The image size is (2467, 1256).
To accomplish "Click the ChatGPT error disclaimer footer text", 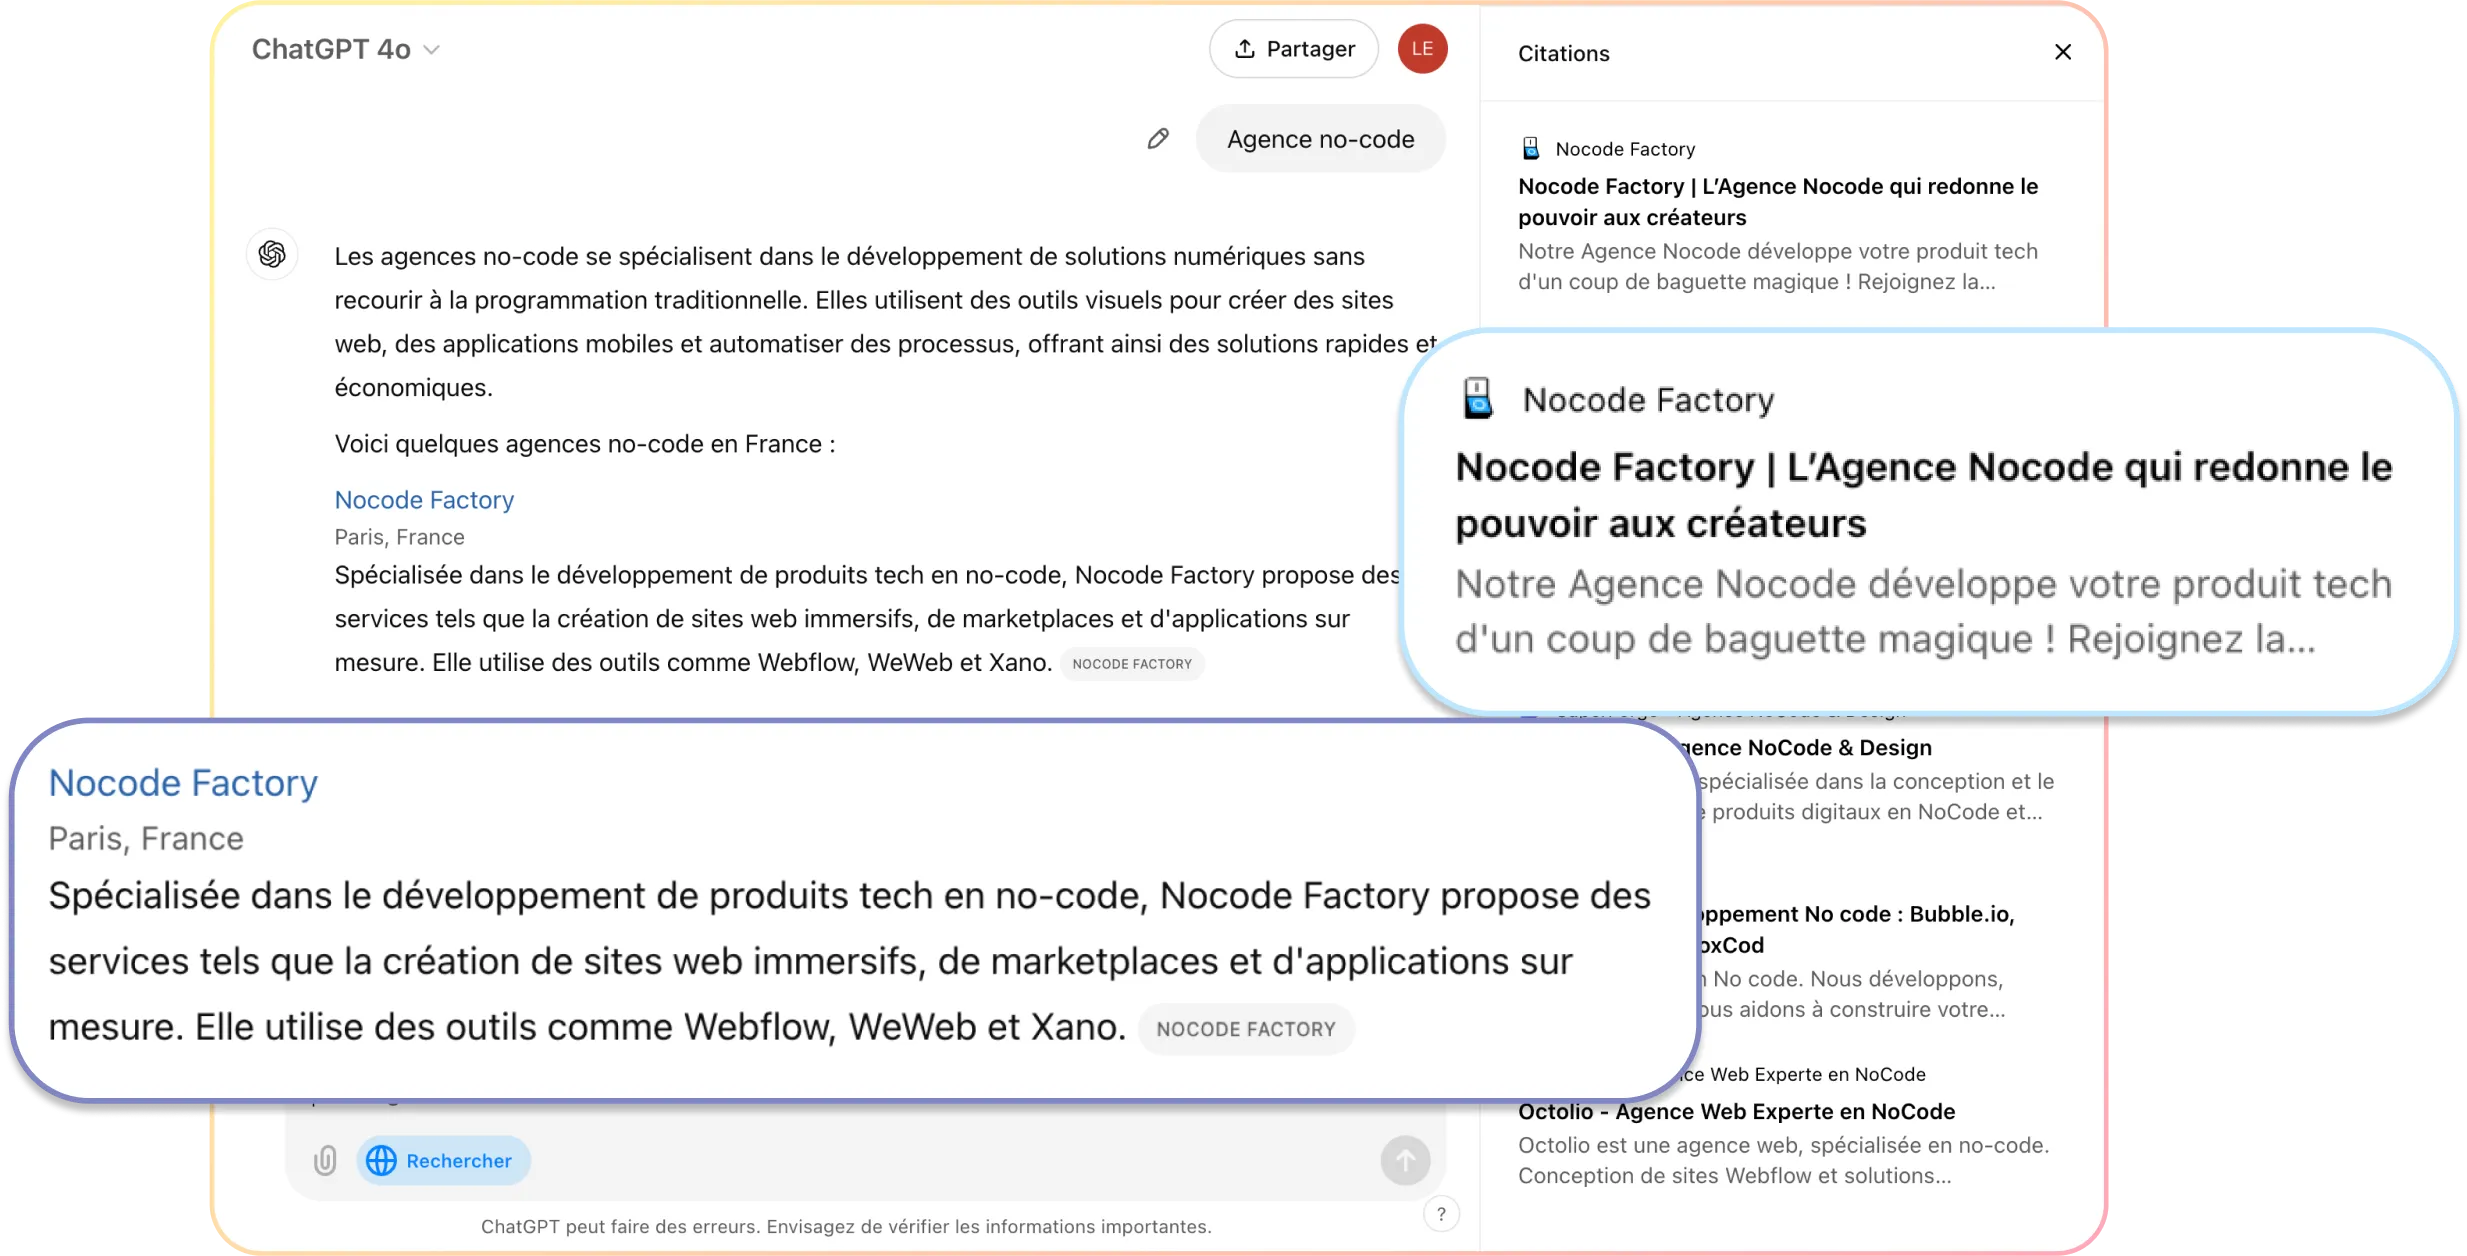I will point(846,1227).
